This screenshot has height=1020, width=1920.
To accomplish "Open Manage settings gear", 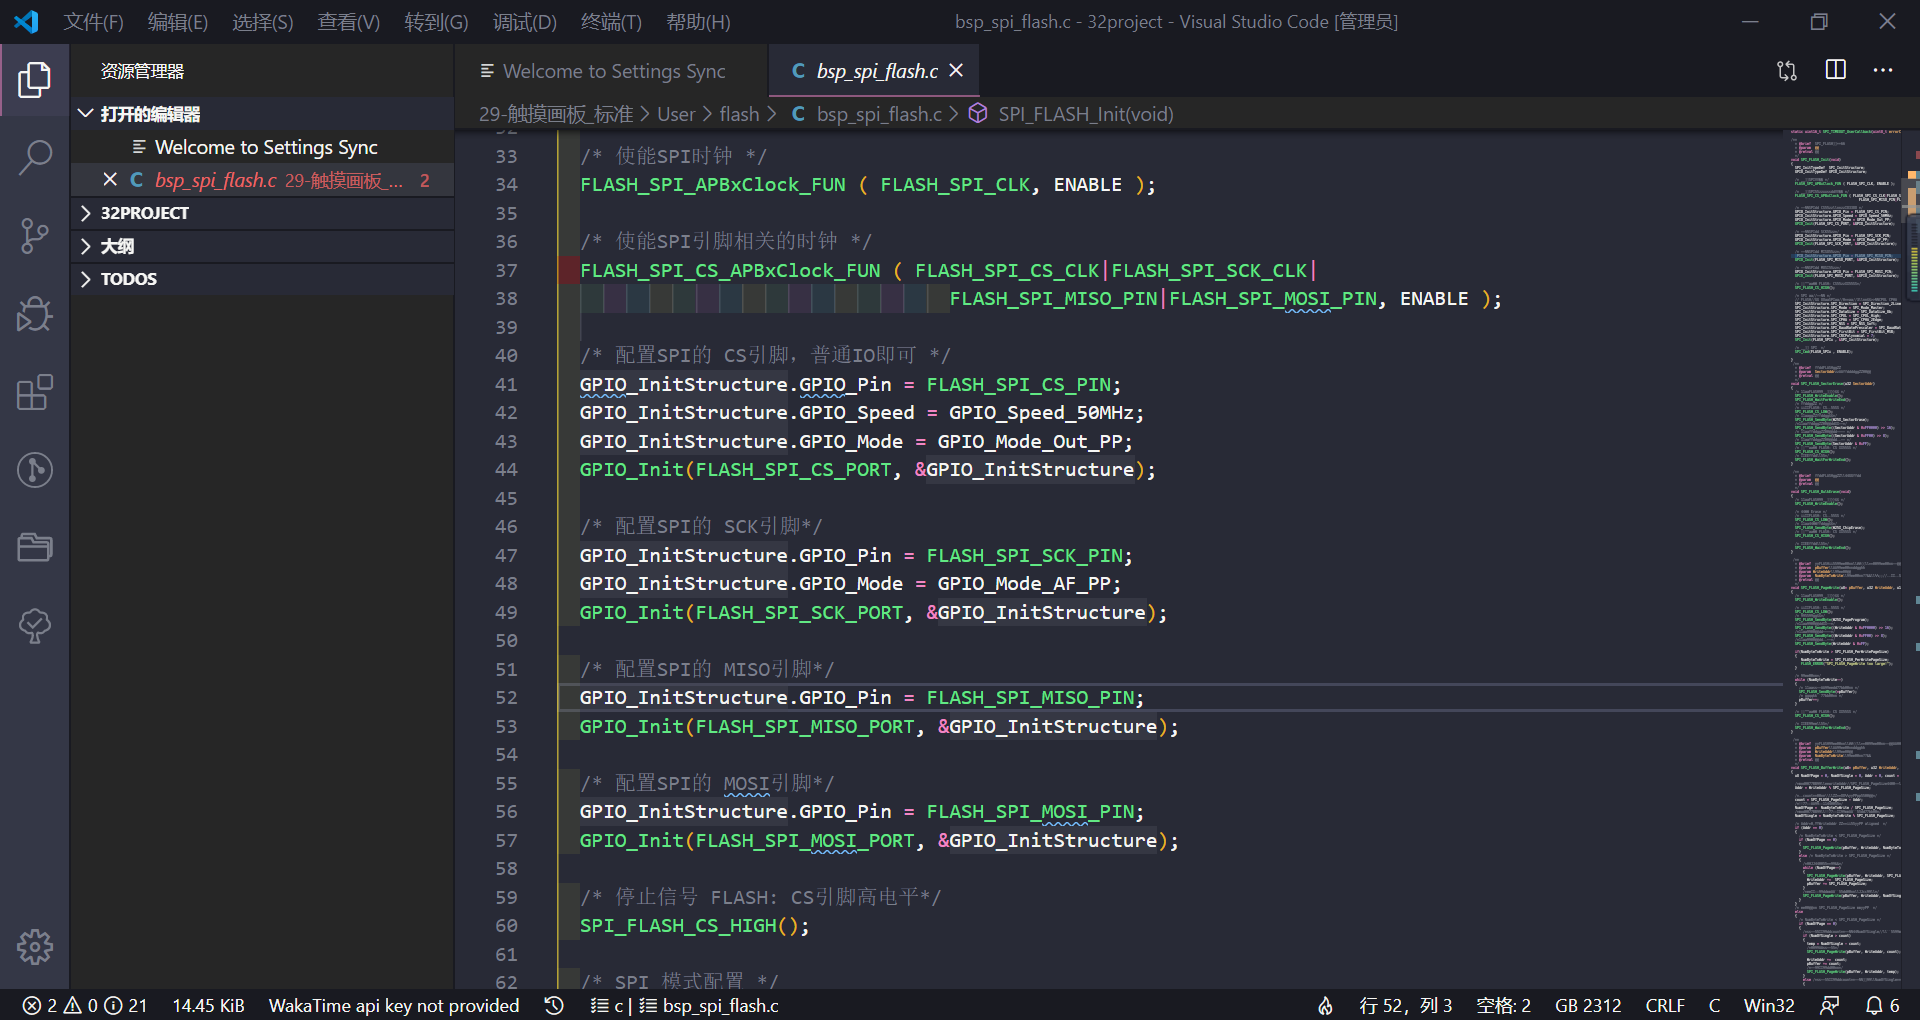I will pos(34,946).
